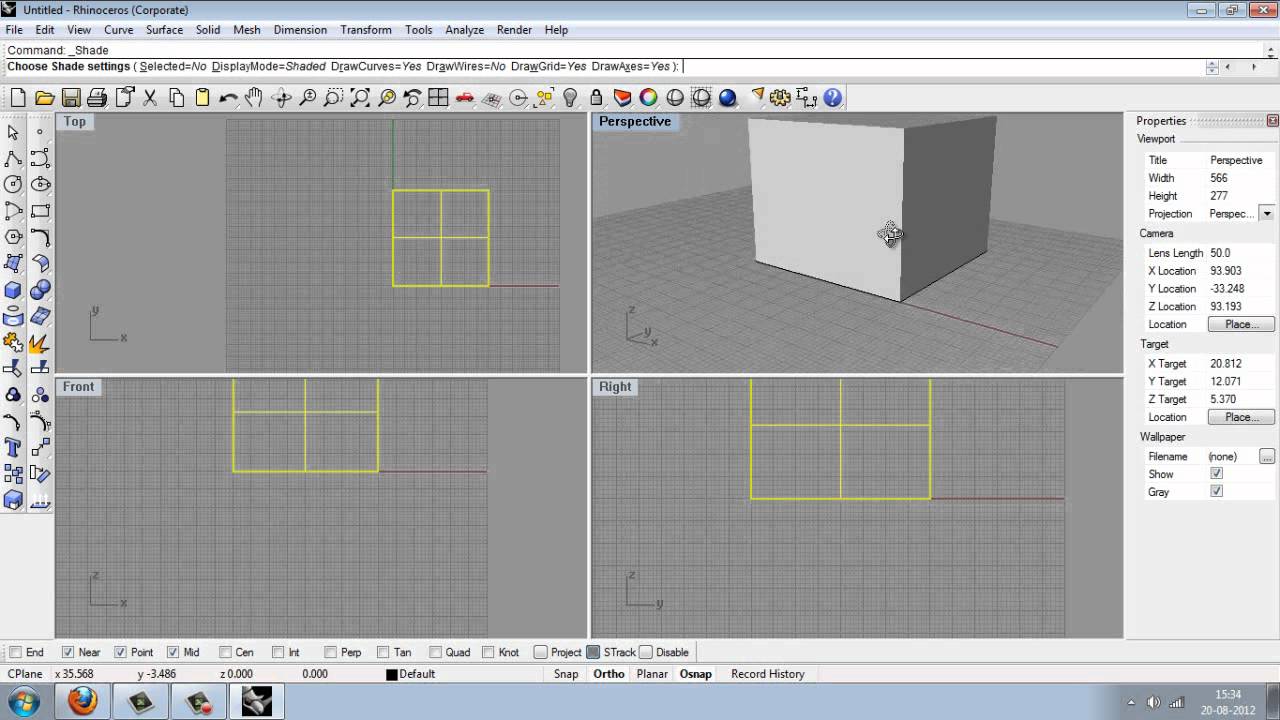The image size is (1280, 720).
Task: Open the Curve menu
Action: 118,30
